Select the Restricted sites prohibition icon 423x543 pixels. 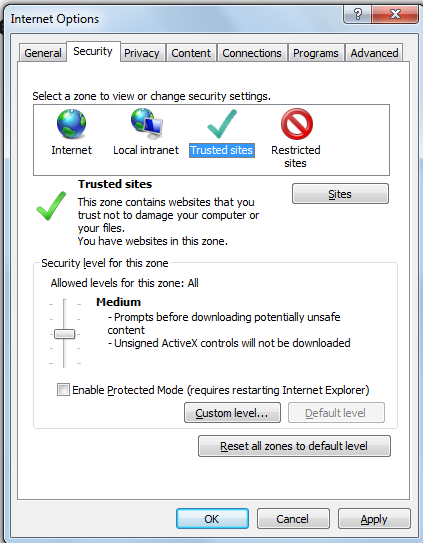297,124
